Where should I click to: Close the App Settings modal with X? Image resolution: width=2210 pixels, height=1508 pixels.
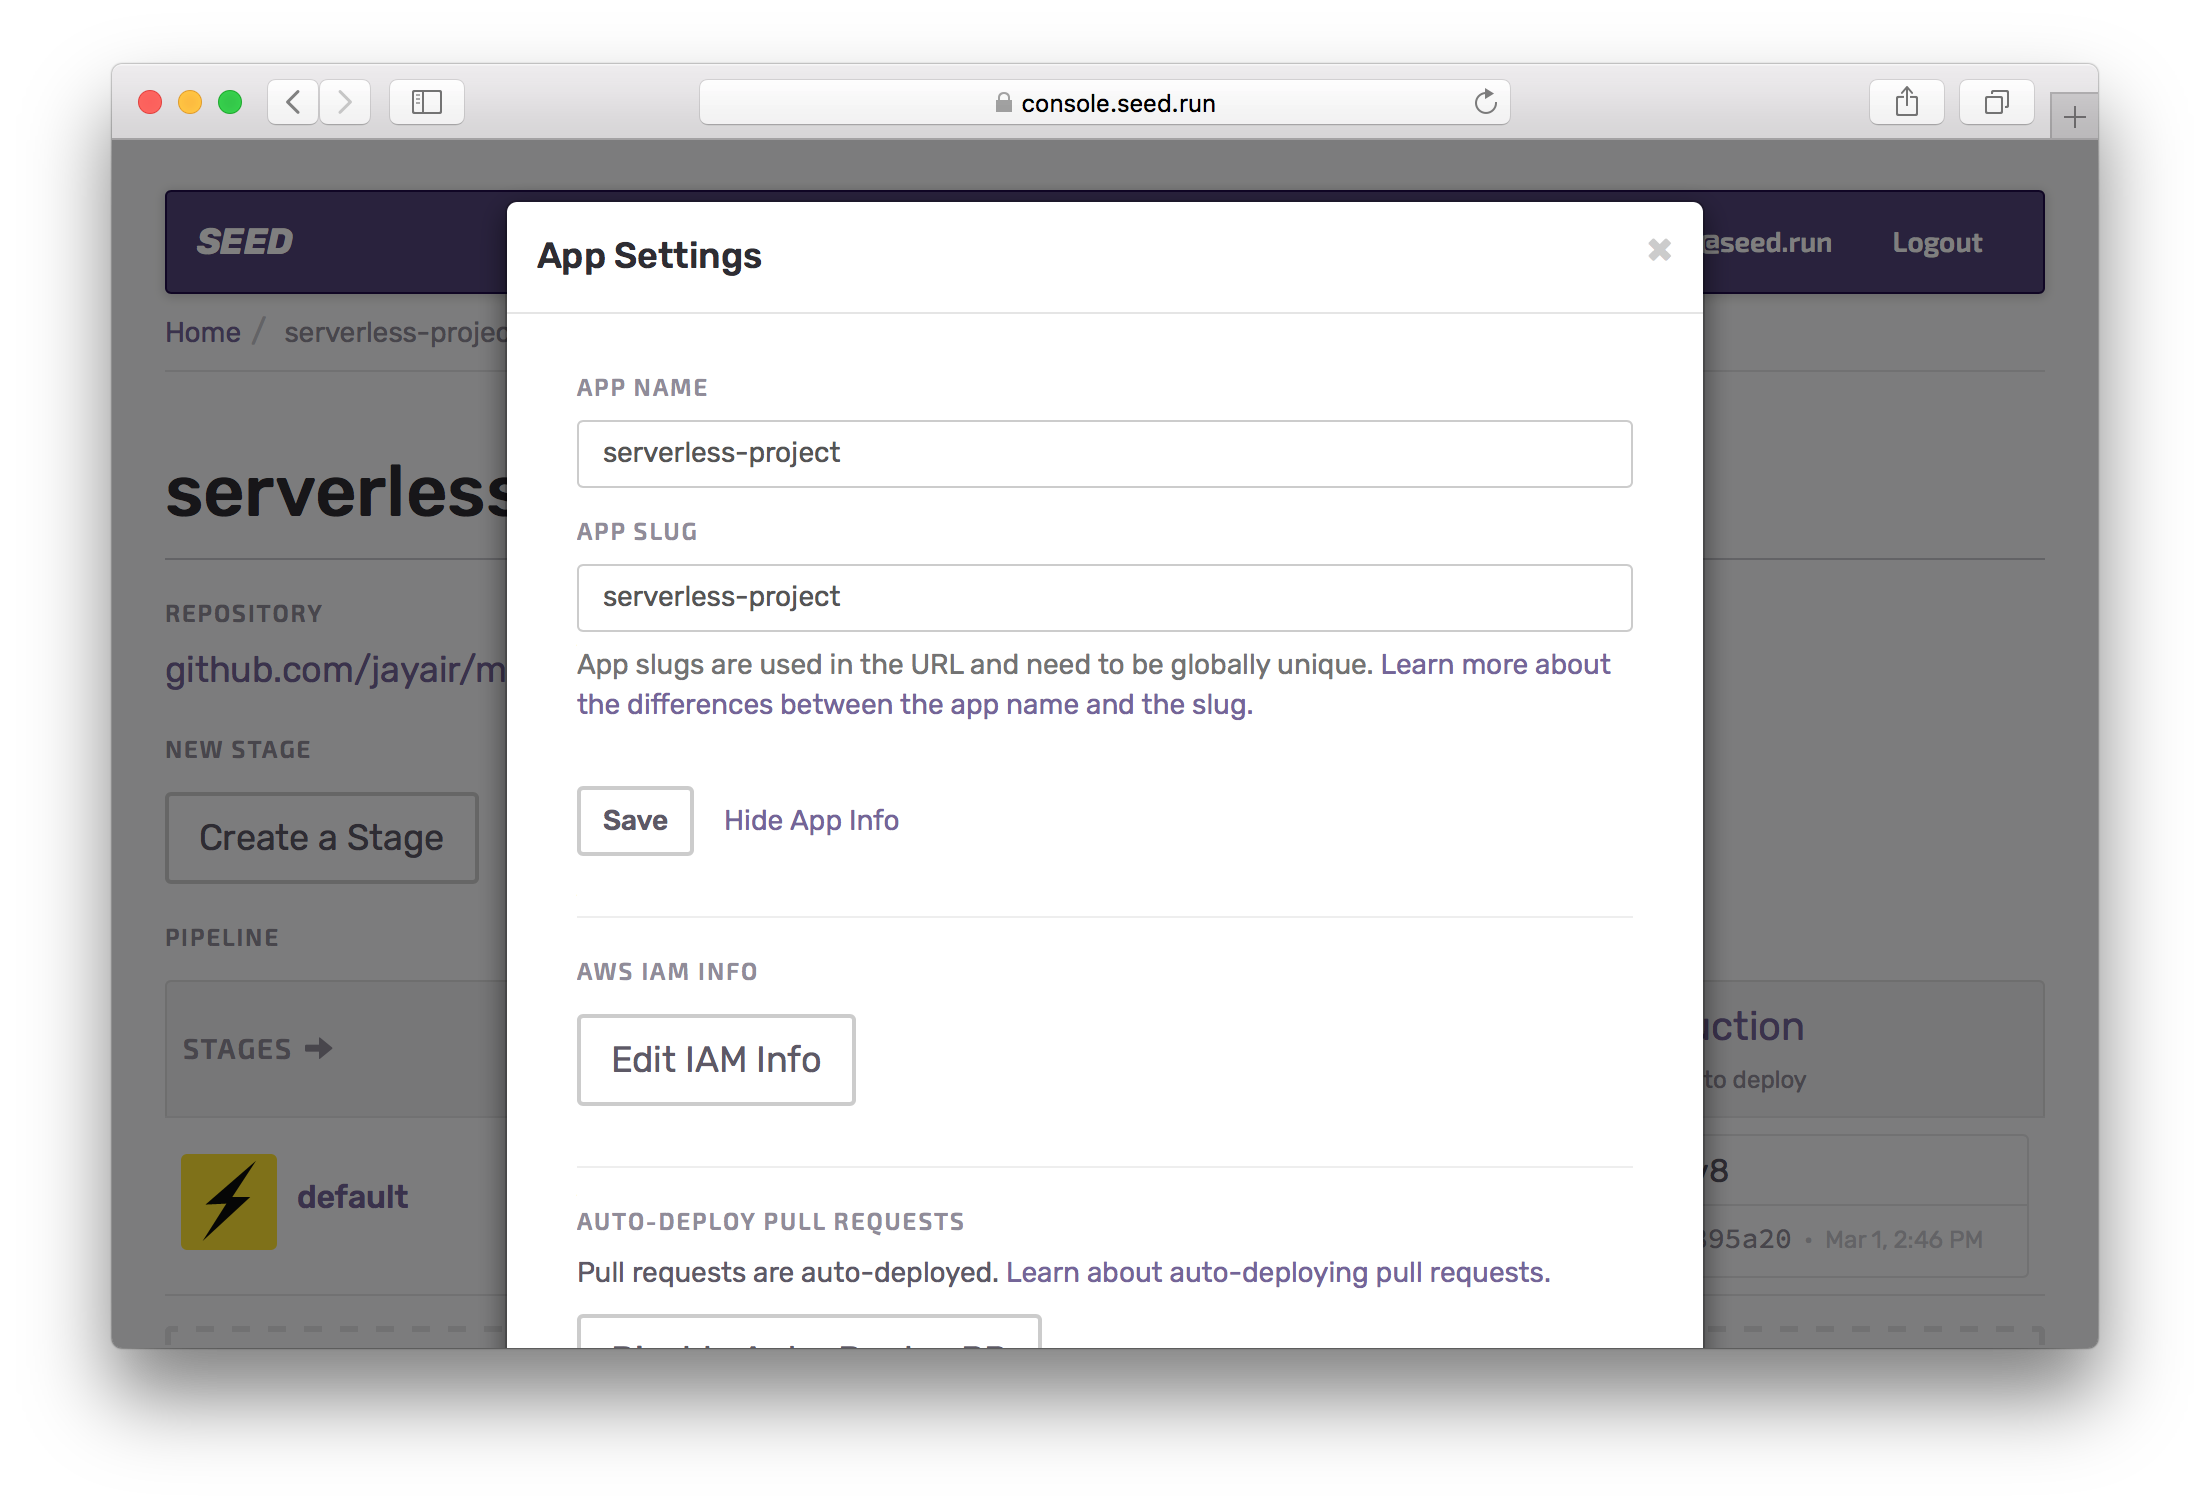tap(1659, 250)
